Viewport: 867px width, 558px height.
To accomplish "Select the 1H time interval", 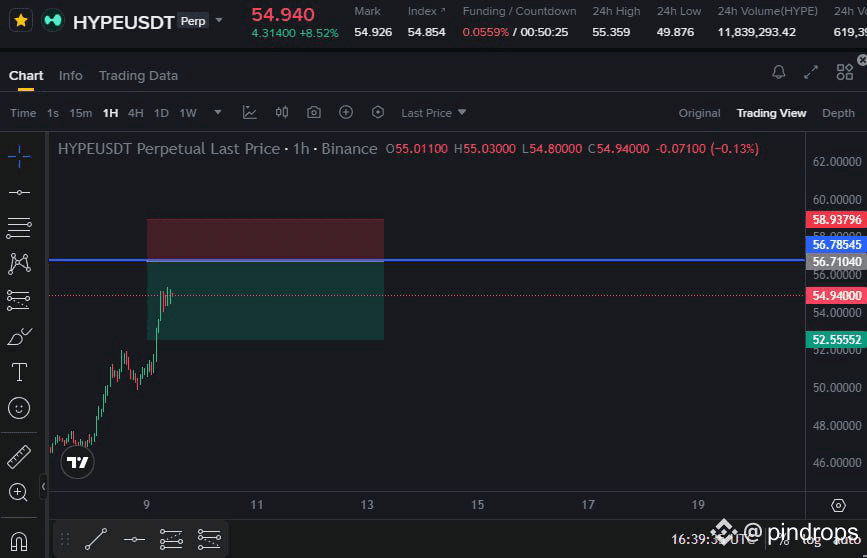I will [111, 113].
